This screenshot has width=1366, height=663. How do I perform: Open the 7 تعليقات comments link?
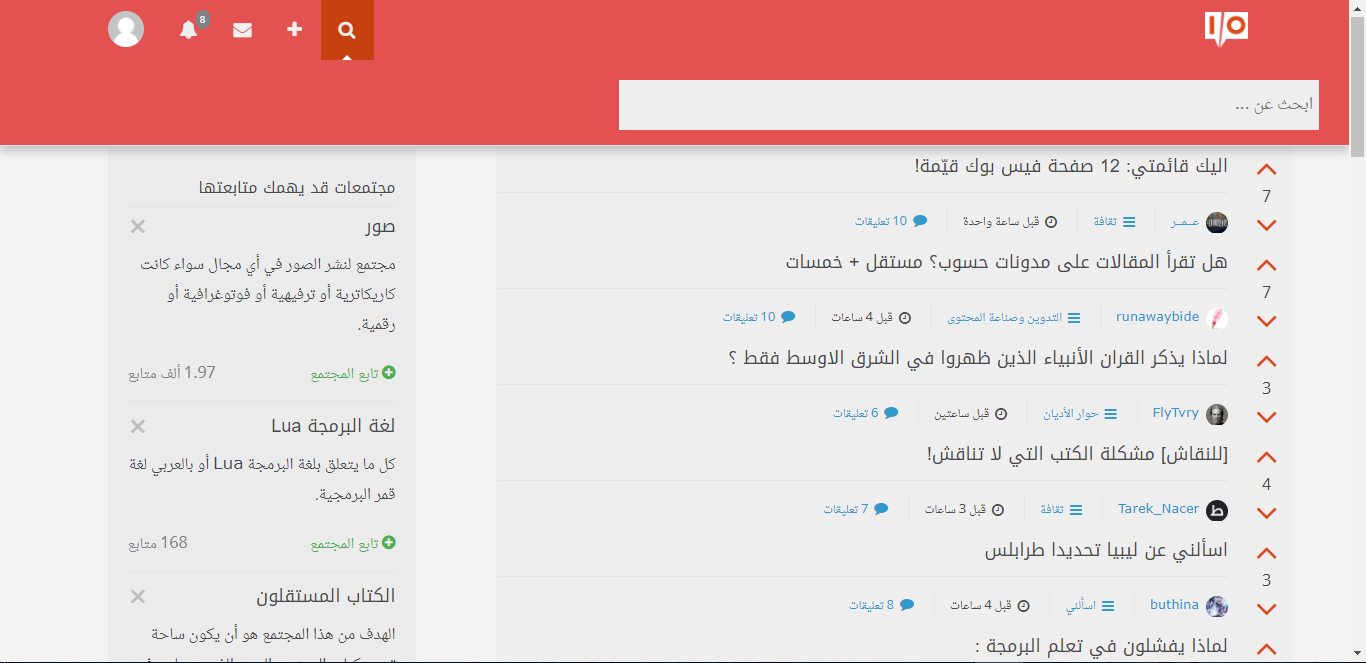point(856,509)
